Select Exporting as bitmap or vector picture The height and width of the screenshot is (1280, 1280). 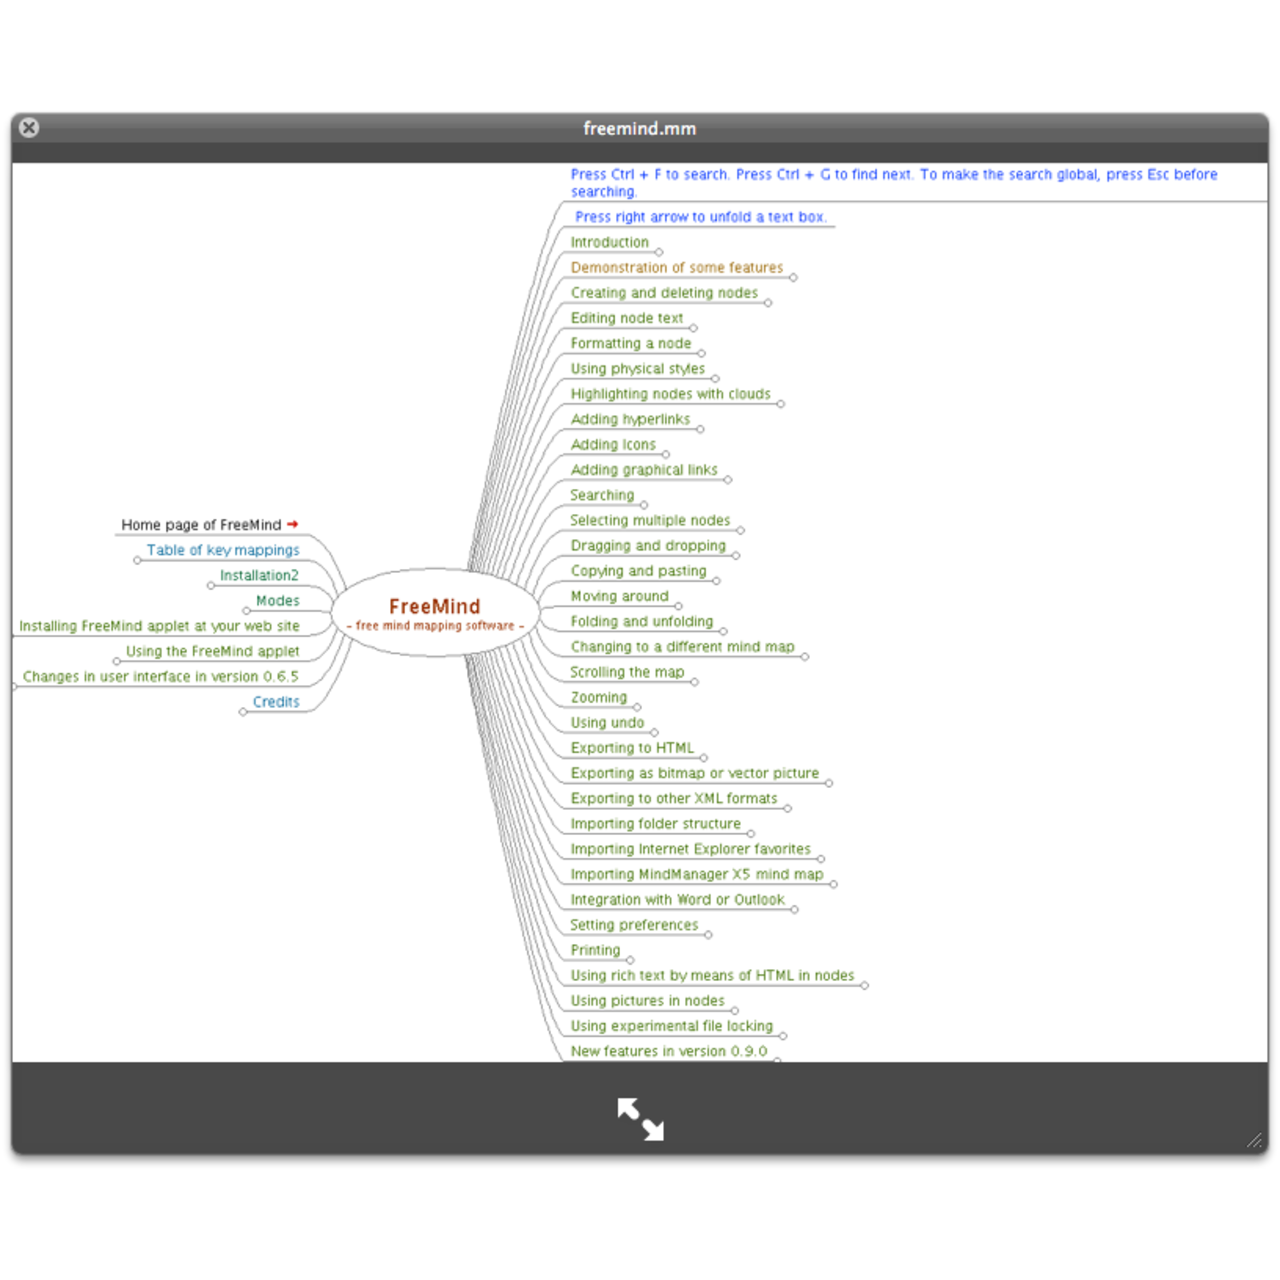click(695, 773)
